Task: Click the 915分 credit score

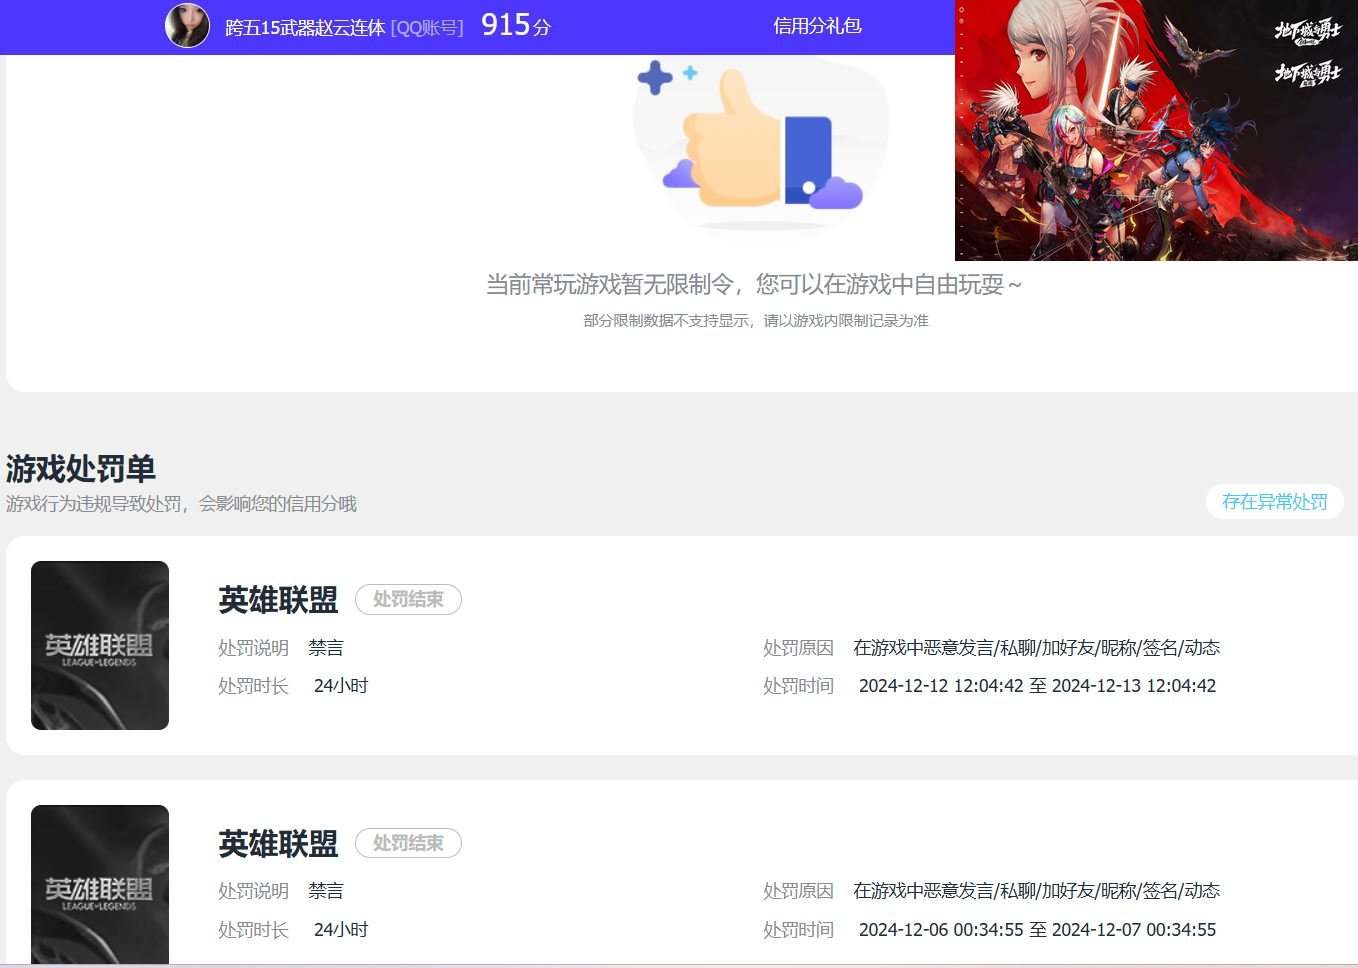Action: (516, 25)
